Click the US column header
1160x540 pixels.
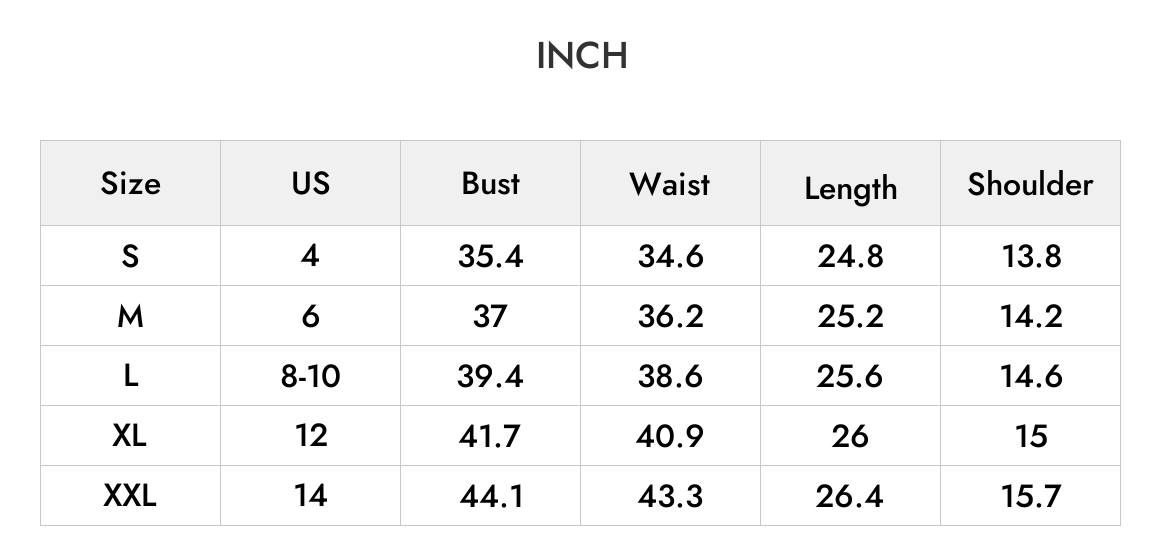point(311,183)
